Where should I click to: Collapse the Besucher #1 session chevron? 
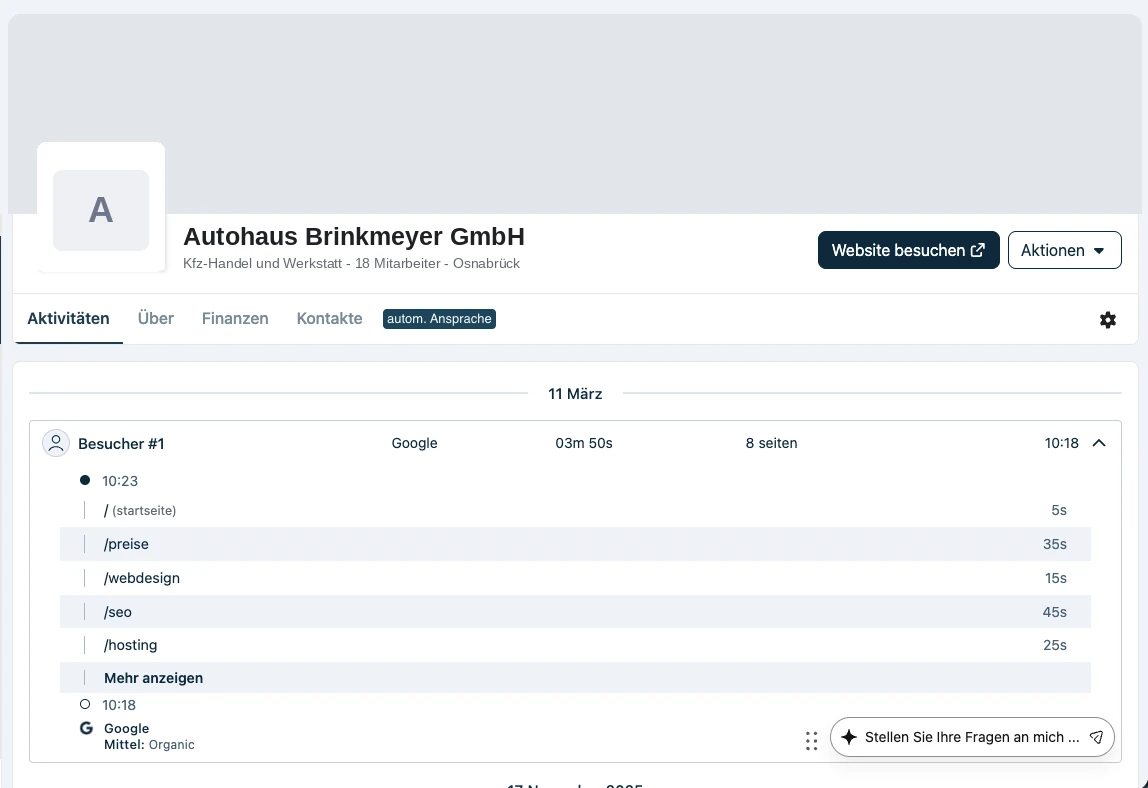[x=1099, y=443]
